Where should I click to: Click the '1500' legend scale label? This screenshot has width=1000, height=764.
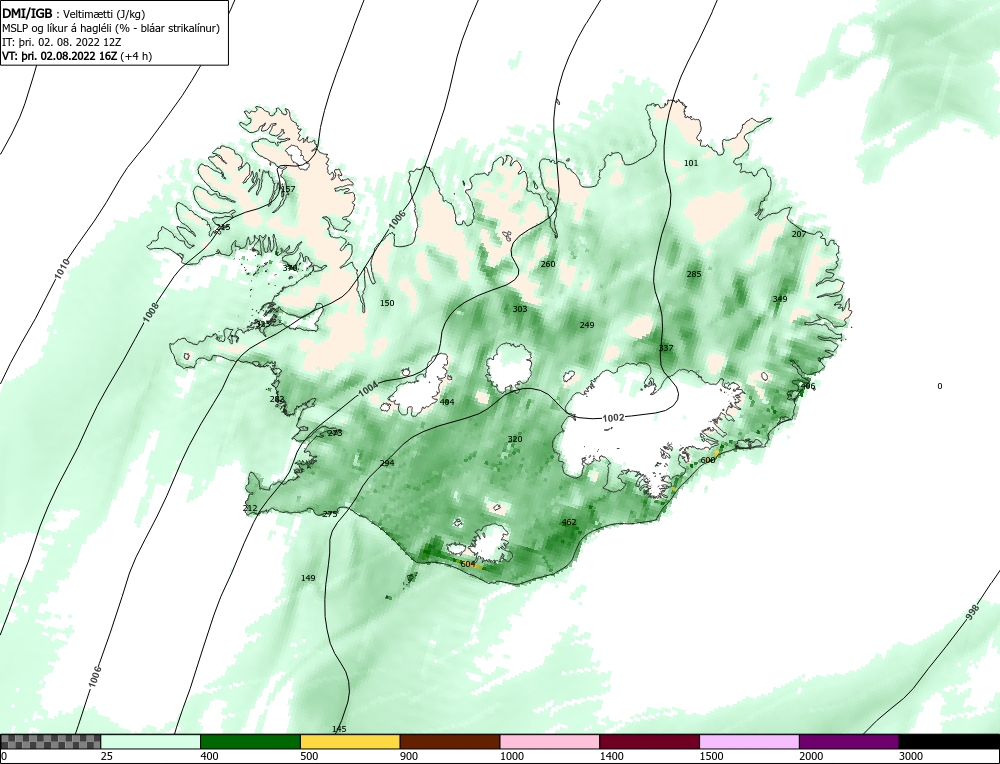tap(711, 756)
